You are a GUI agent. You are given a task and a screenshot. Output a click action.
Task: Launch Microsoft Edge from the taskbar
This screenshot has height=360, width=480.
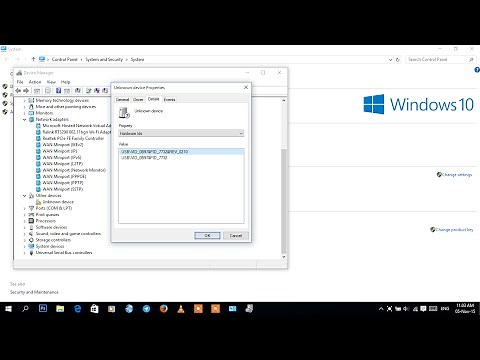click(x=78, y=309)
